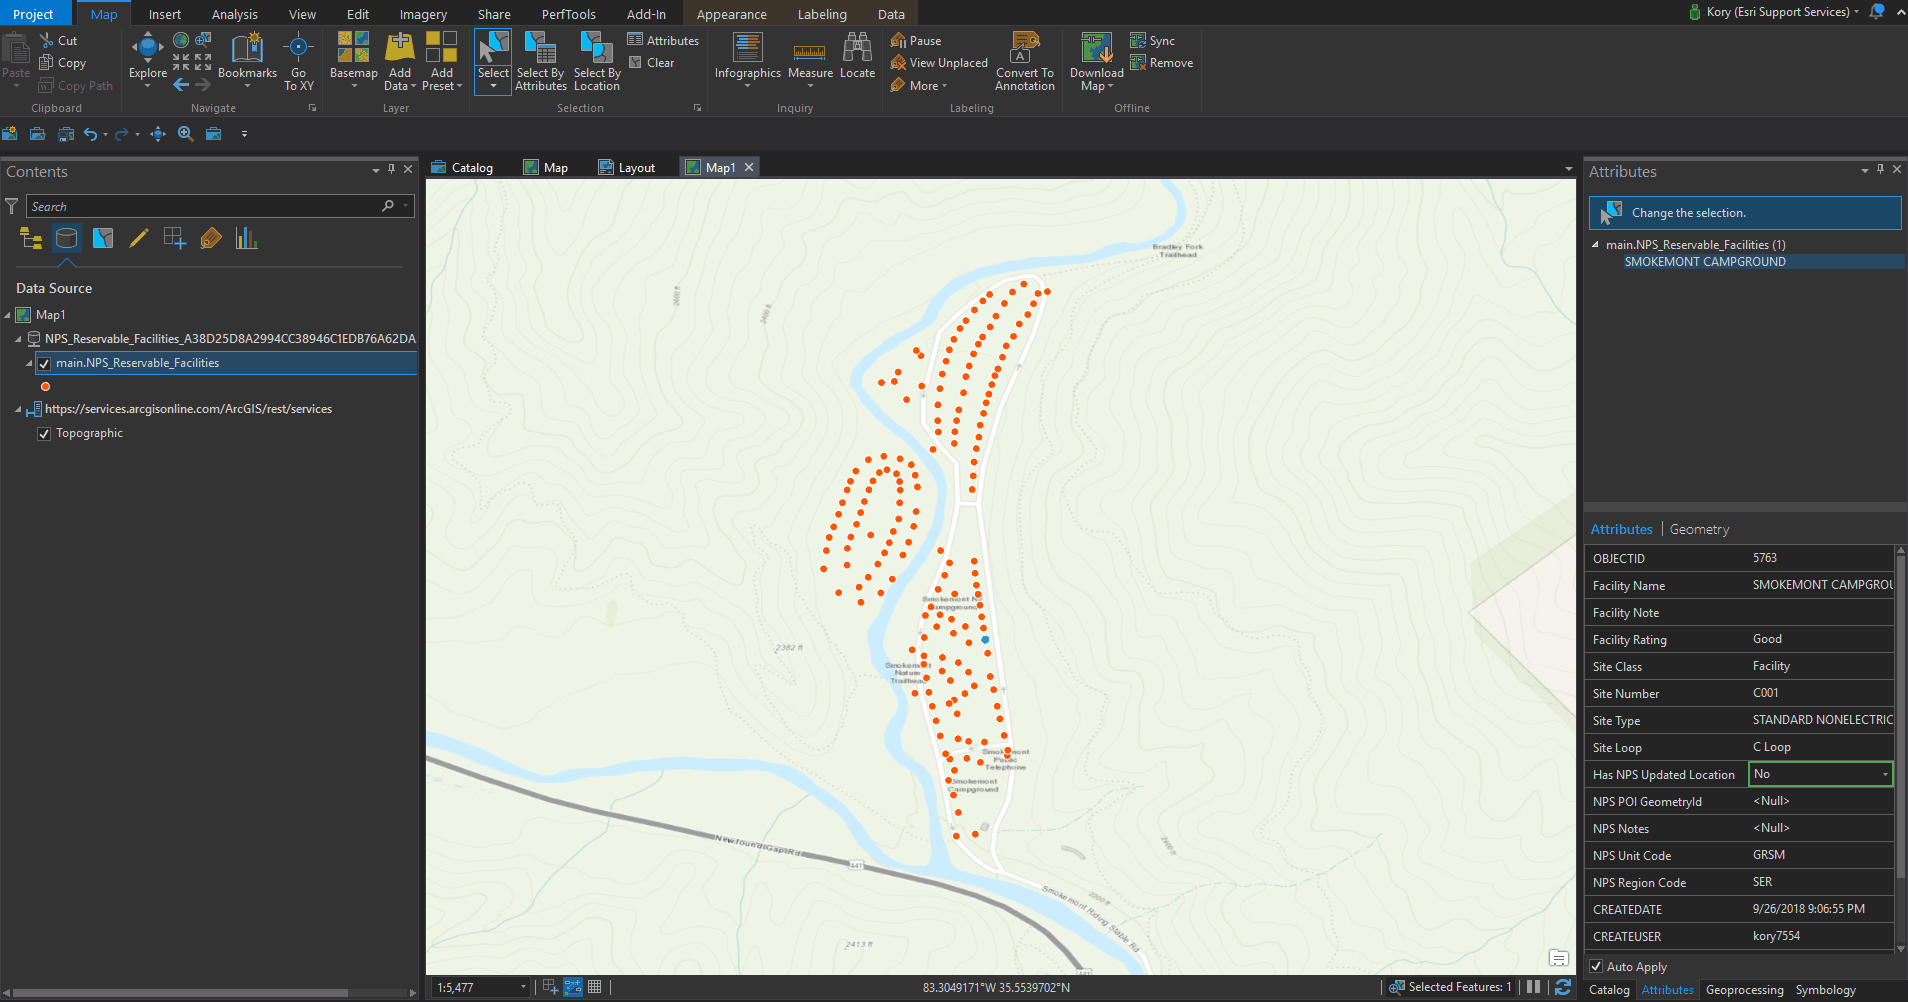
Task: Click View Unplaced labels
Action: (939, 63)
